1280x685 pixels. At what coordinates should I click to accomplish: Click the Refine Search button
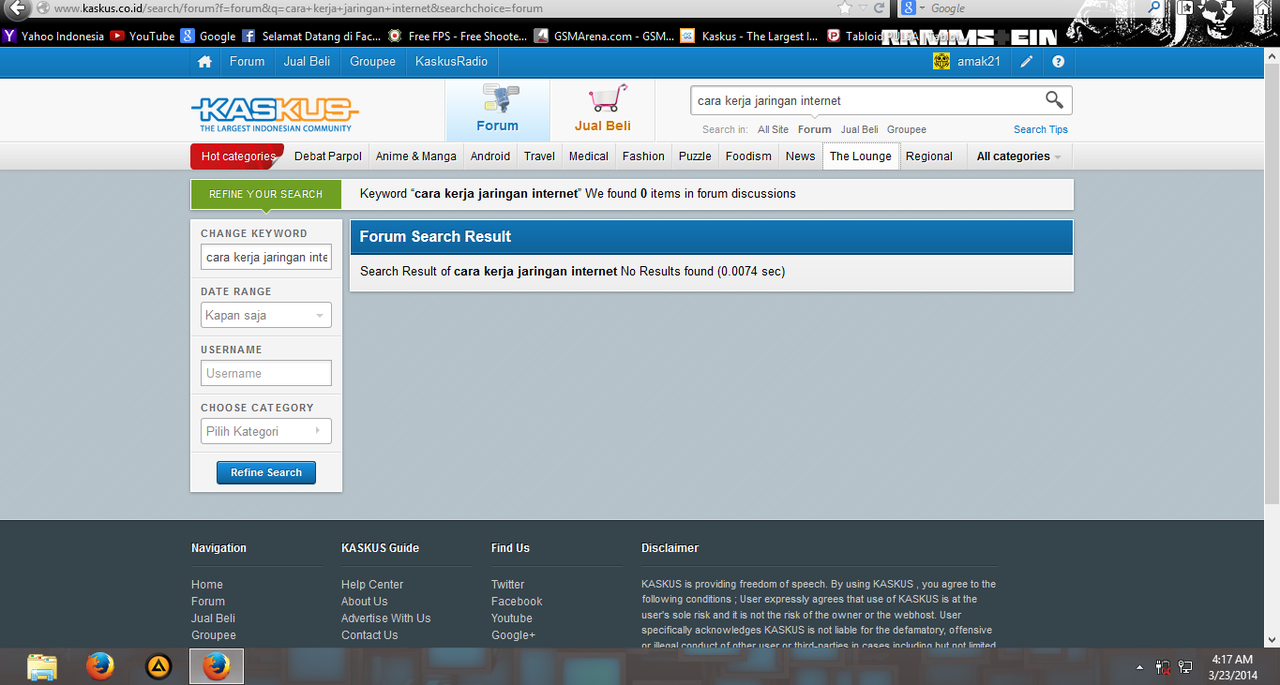click(x=266, y=473)
